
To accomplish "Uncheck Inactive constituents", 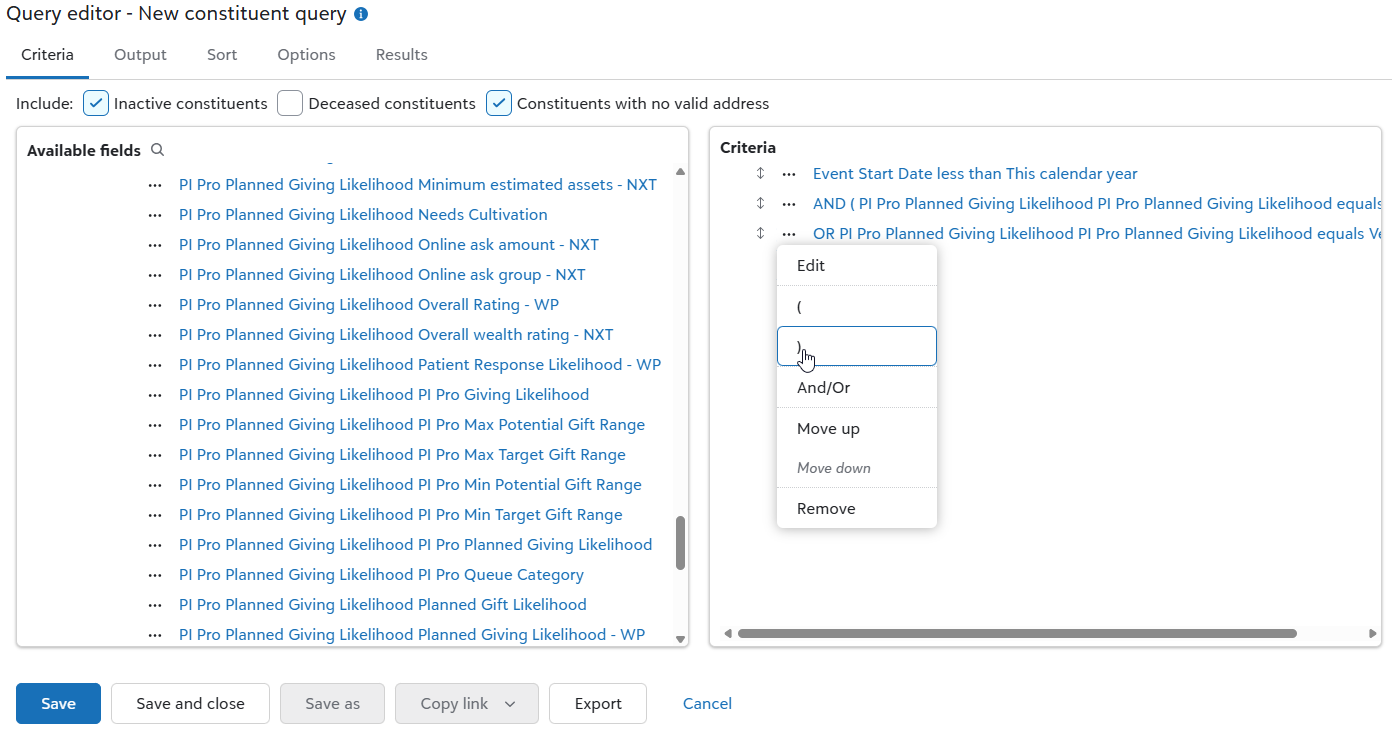I will 95,102.
